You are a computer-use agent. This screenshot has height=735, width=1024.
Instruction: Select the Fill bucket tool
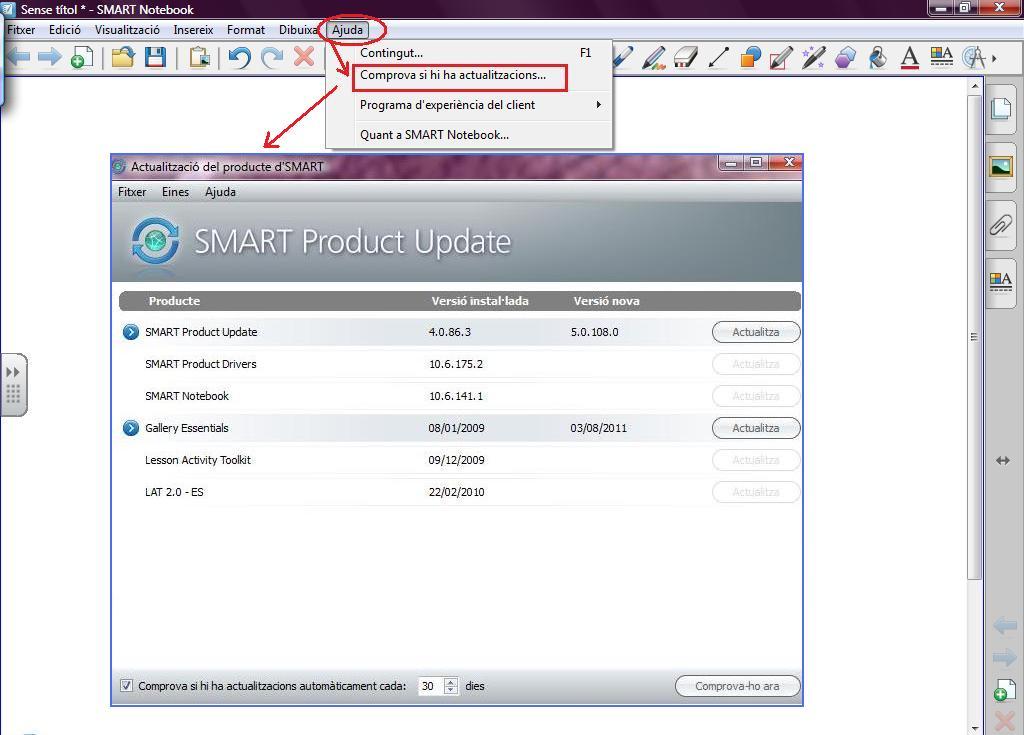point(878,57)
